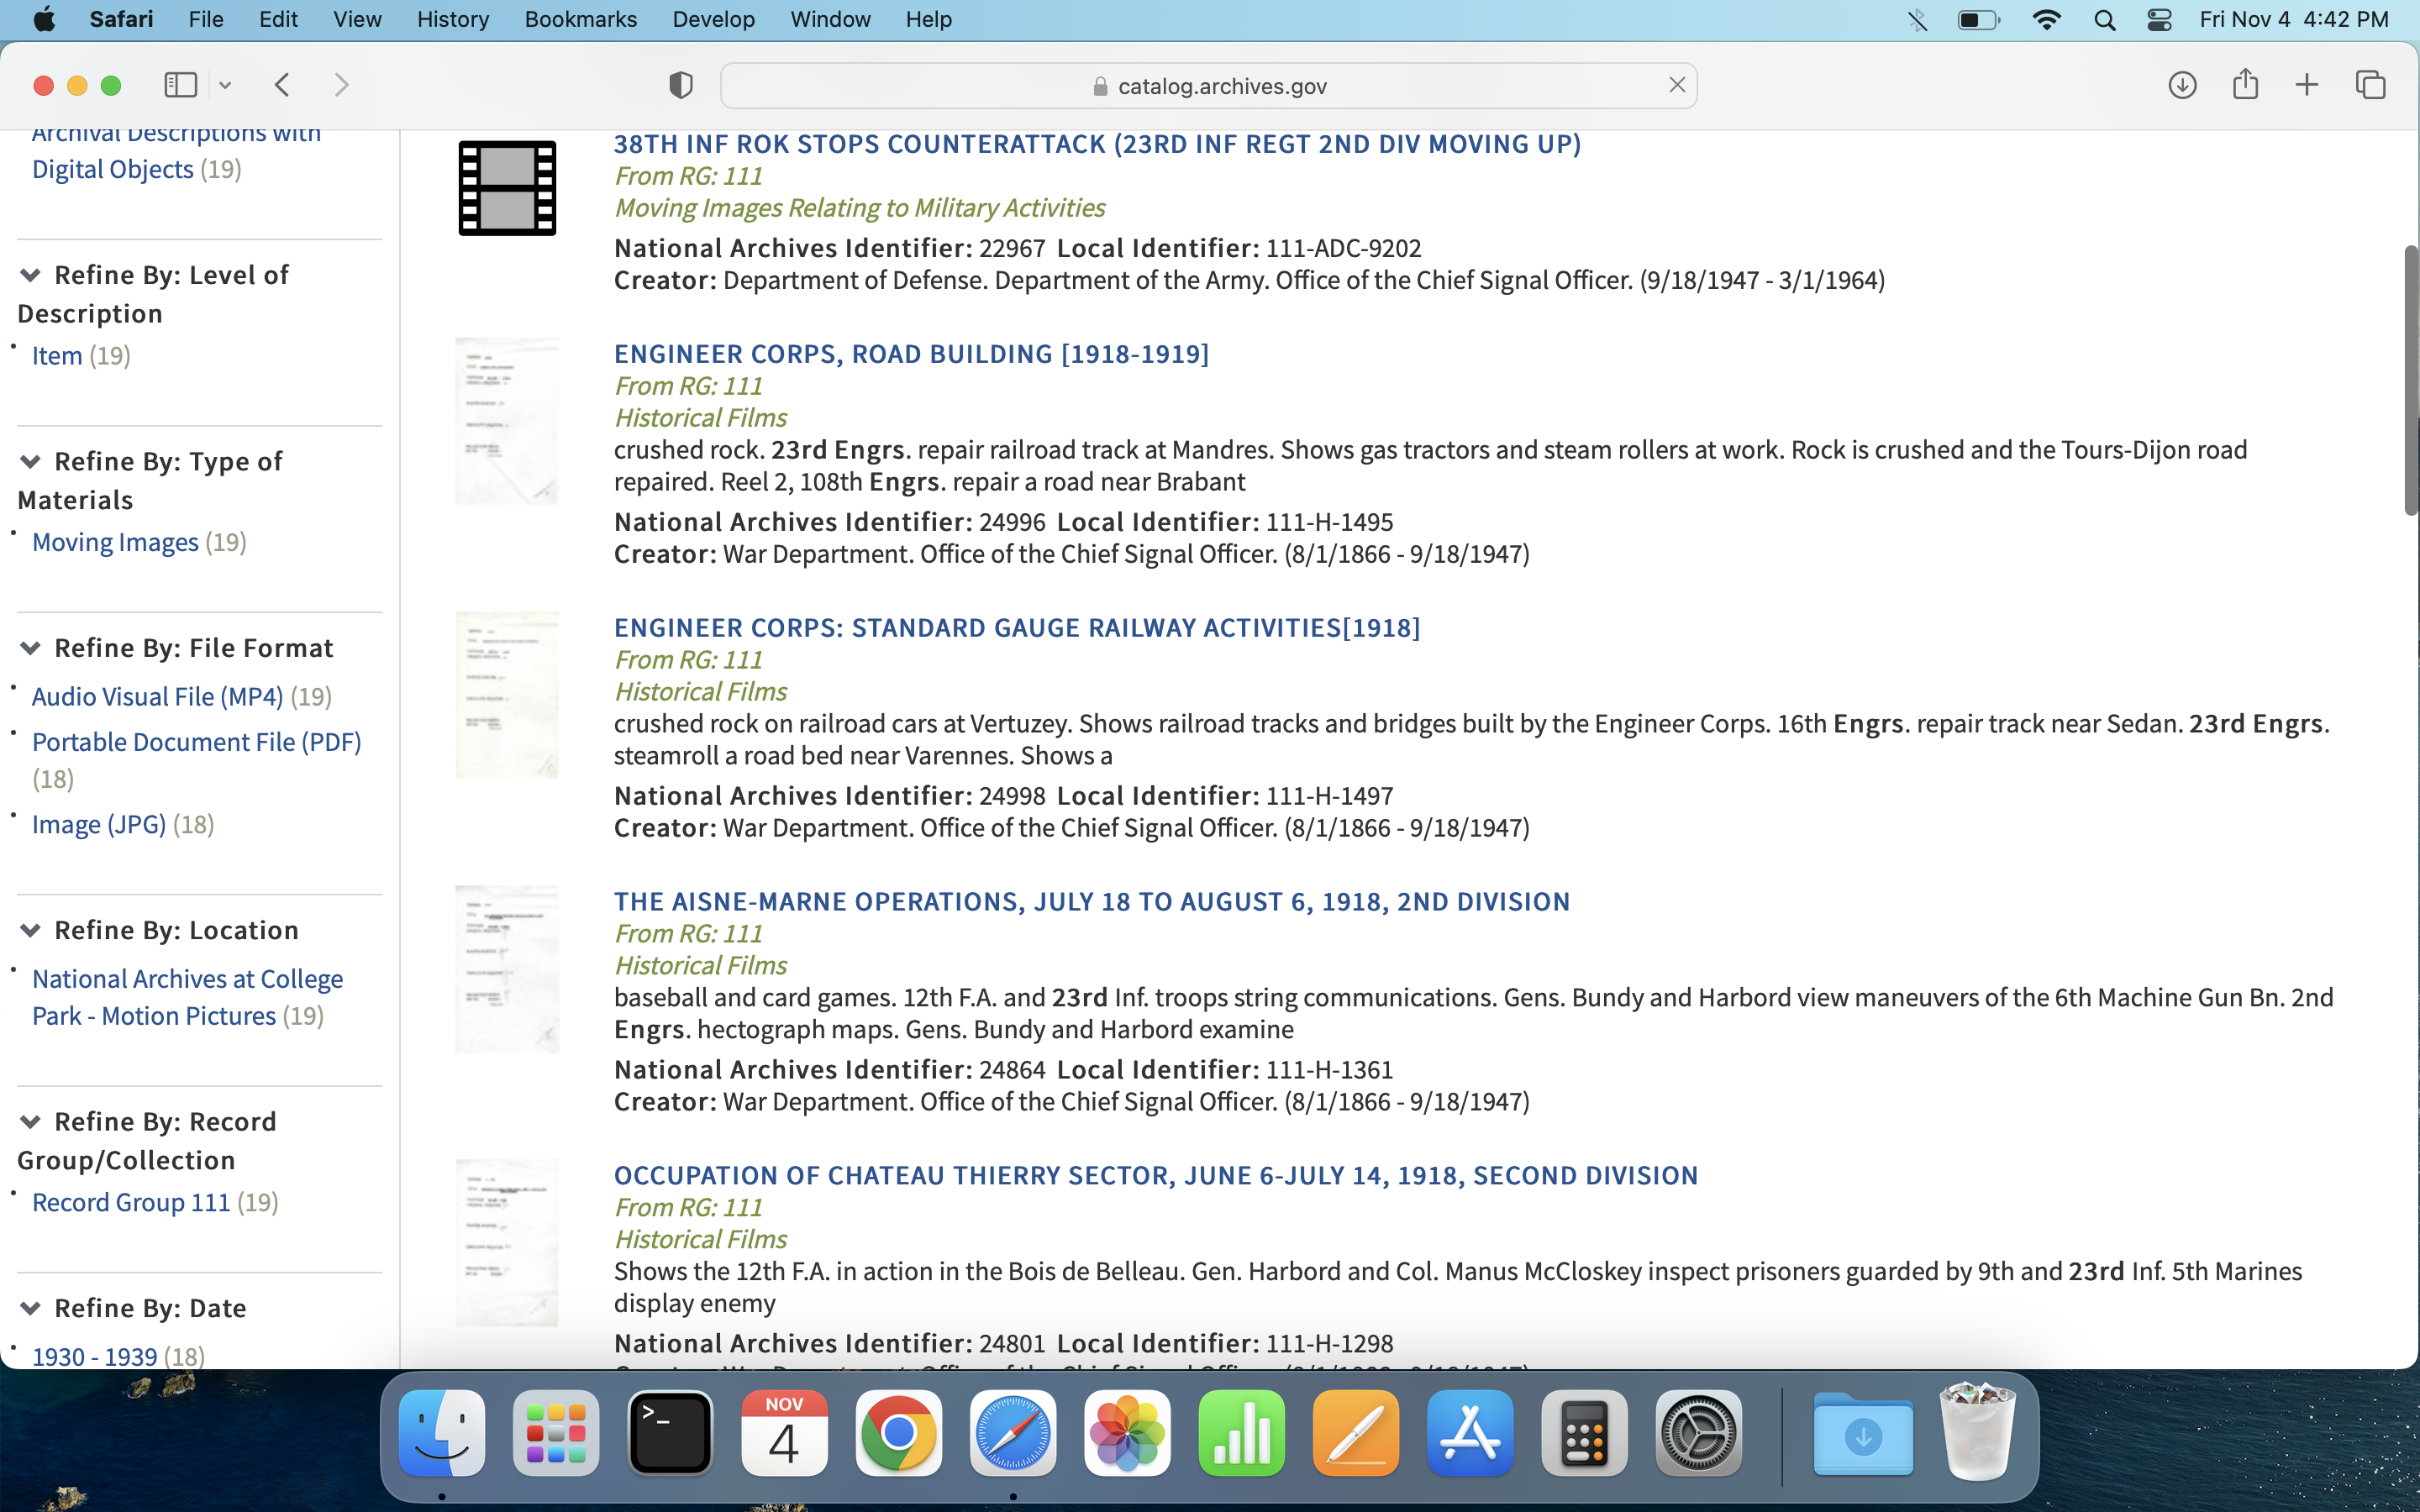Collapse Refine By: Location section

click(30, 930)
